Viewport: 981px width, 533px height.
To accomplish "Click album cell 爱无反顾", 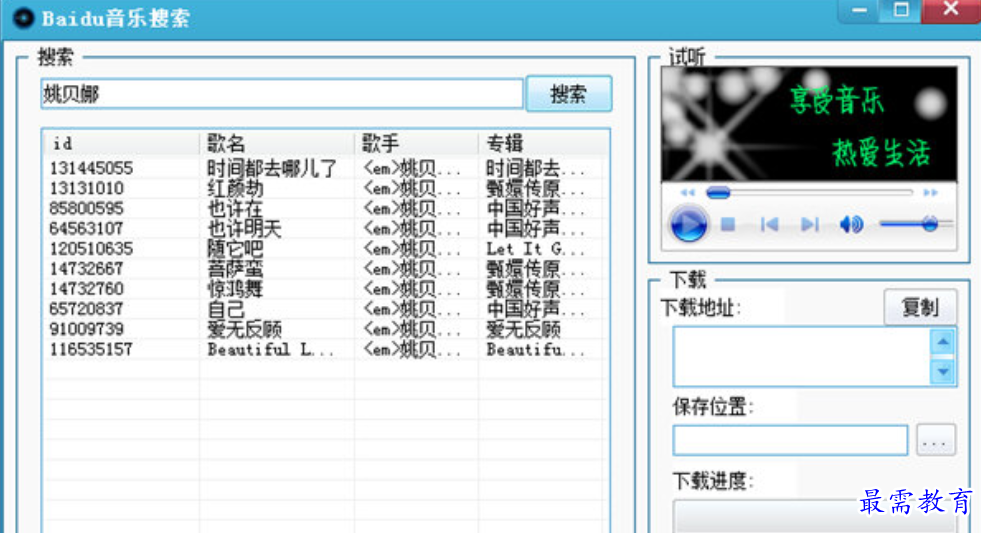I will 524,329.
